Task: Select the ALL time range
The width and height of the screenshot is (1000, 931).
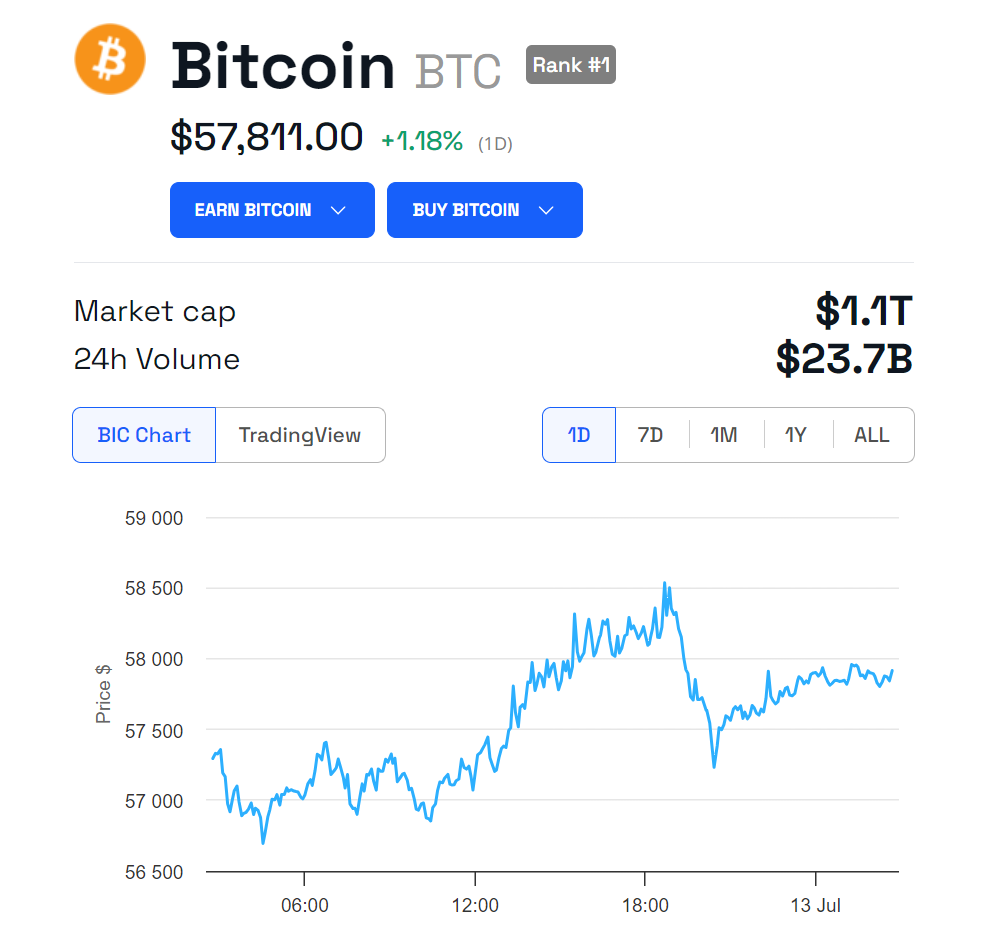Action: (x=872, y=435)
